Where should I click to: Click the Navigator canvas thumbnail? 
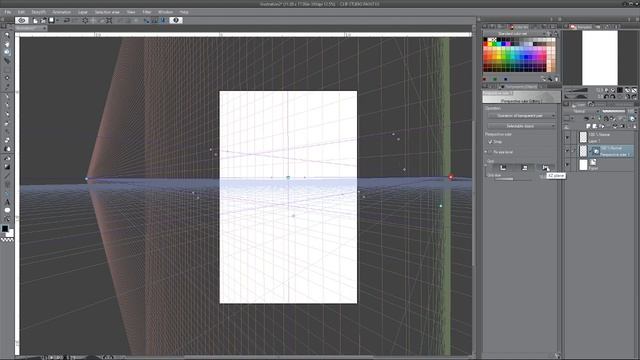[x=600, y=58]
